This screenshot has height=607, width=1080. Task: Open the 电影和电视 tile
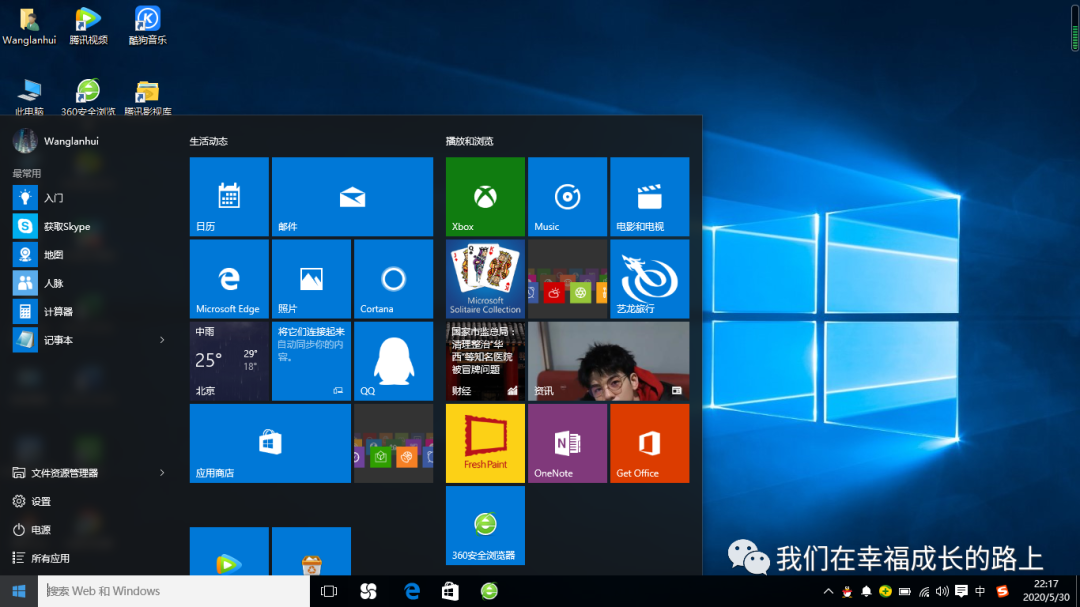click(x=650, y=196)
